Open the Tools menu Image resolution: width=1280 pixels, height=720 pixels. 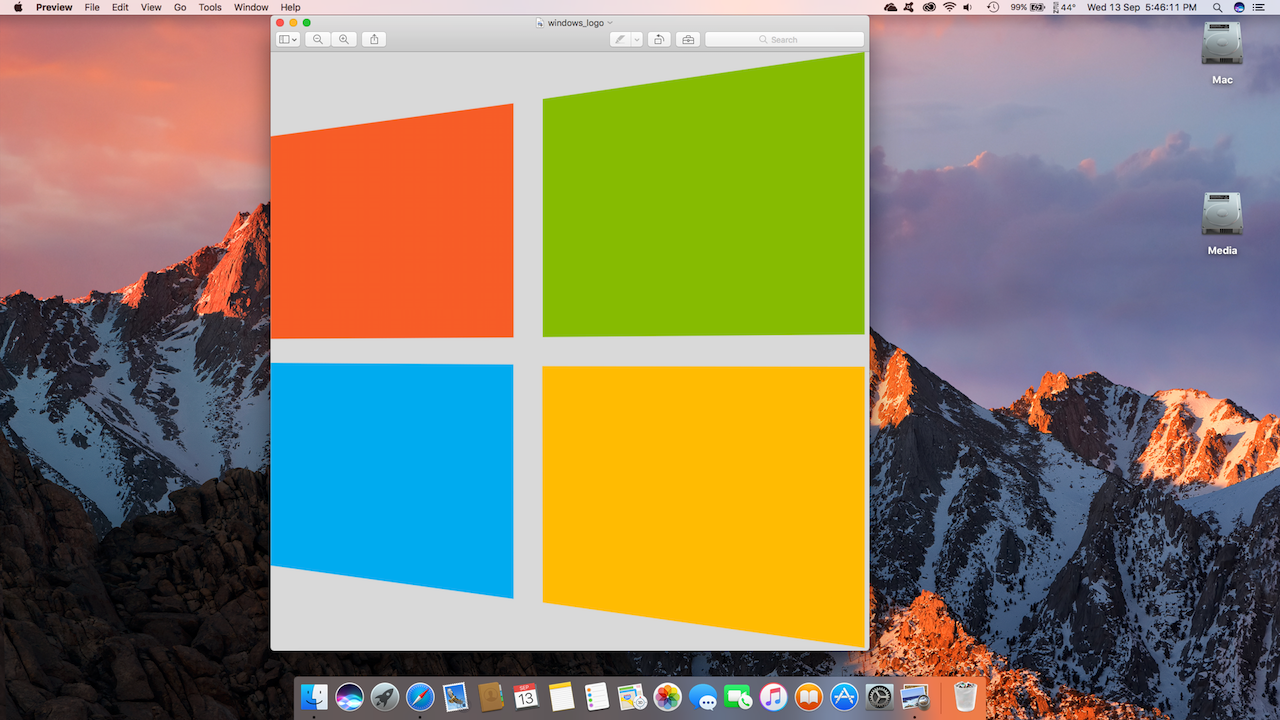210,7
